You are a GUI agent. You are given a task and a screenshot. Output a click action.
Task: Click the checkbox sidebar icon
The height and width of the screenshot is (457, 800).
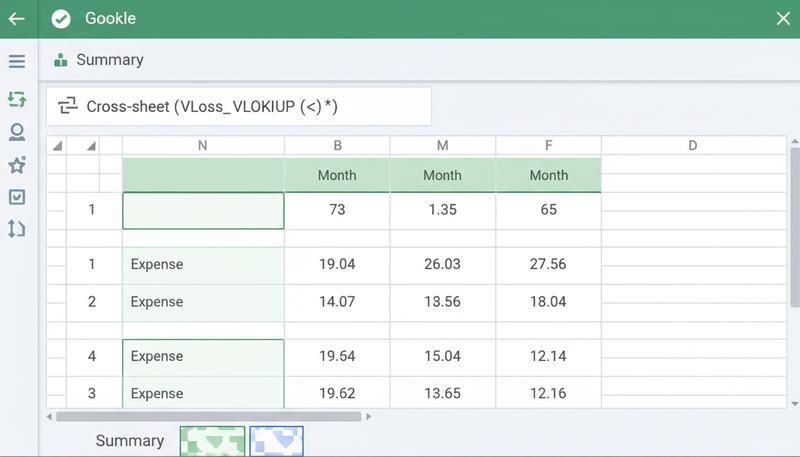coord(17,197)
